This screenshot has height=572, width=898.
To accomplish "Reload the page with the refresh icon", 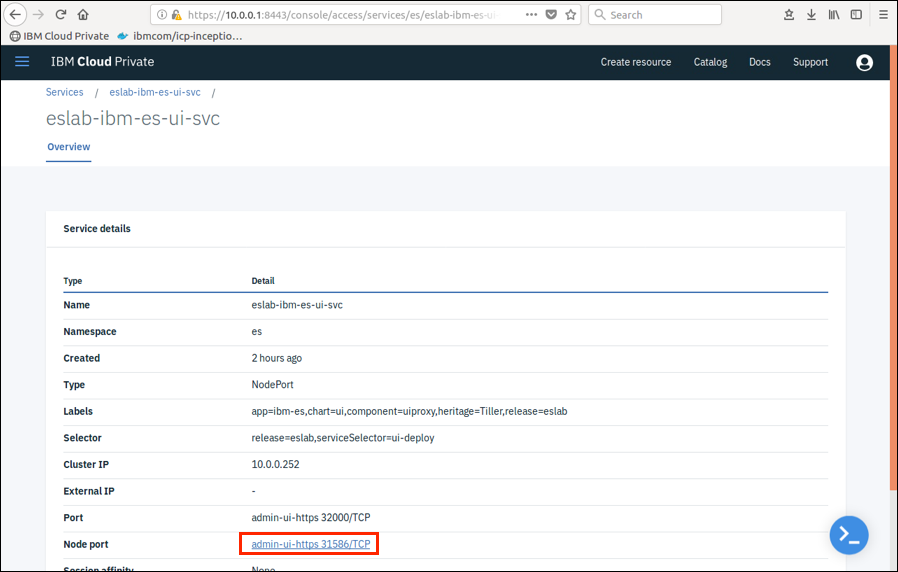I will click(x=61, y=15).
